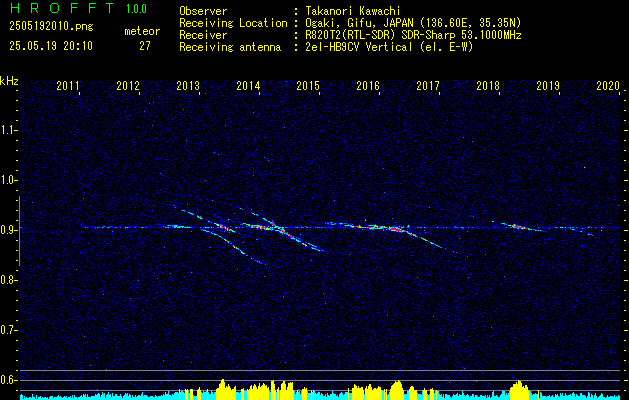Click the 2015 time axis label

[x=308, y=85]
